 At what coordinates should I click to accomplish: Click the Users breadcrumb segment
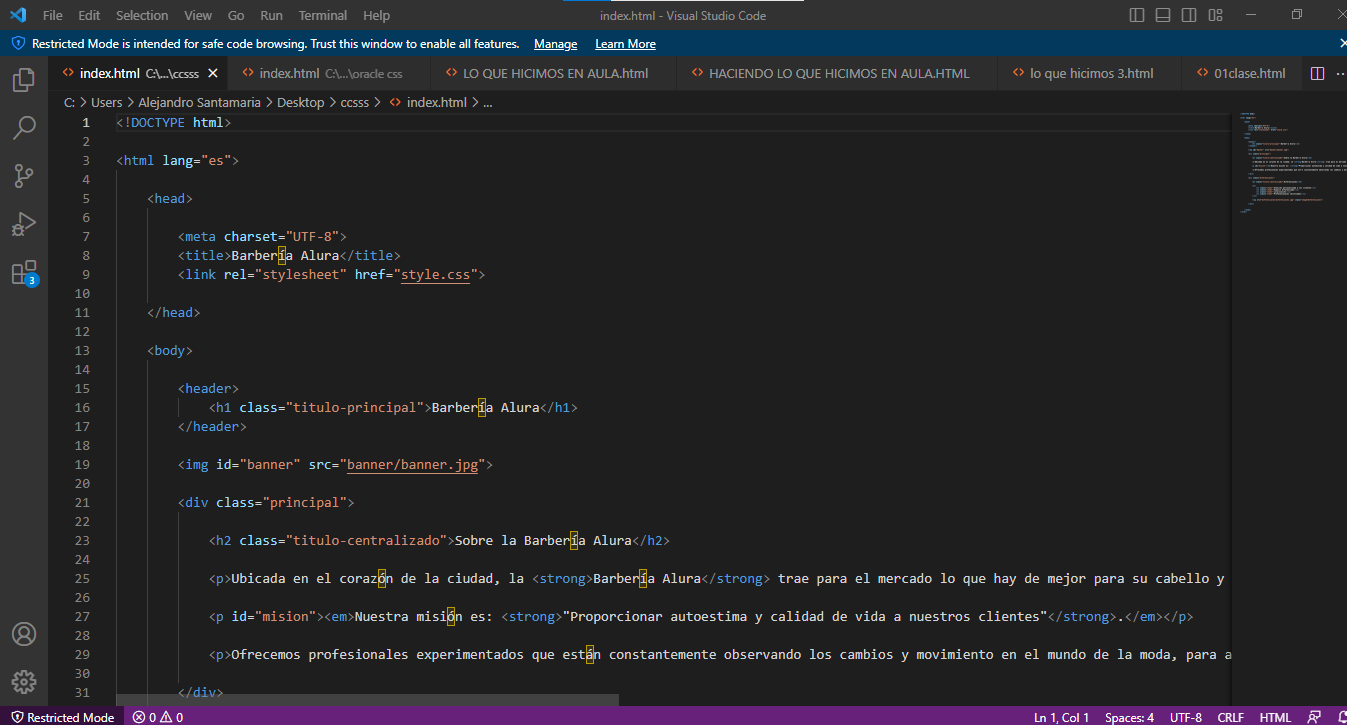pos(106,102)
